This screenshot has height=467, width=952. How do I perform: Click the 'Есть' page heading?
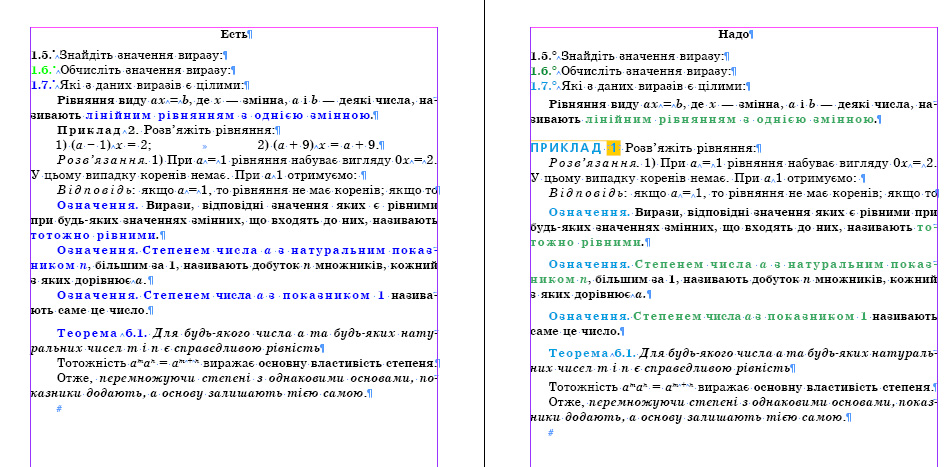pos(234,34)
